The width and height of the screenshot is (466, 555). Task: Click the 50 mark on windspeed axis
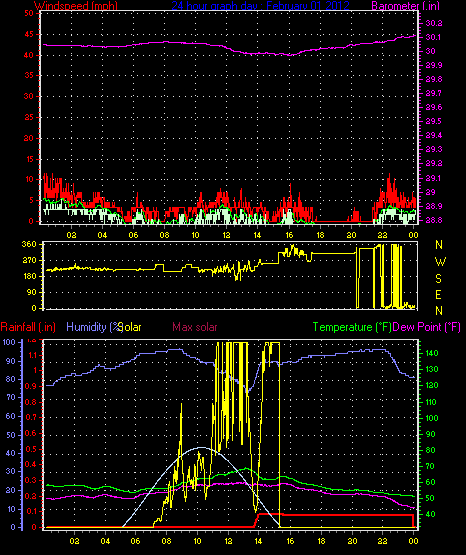click(29, 13)
